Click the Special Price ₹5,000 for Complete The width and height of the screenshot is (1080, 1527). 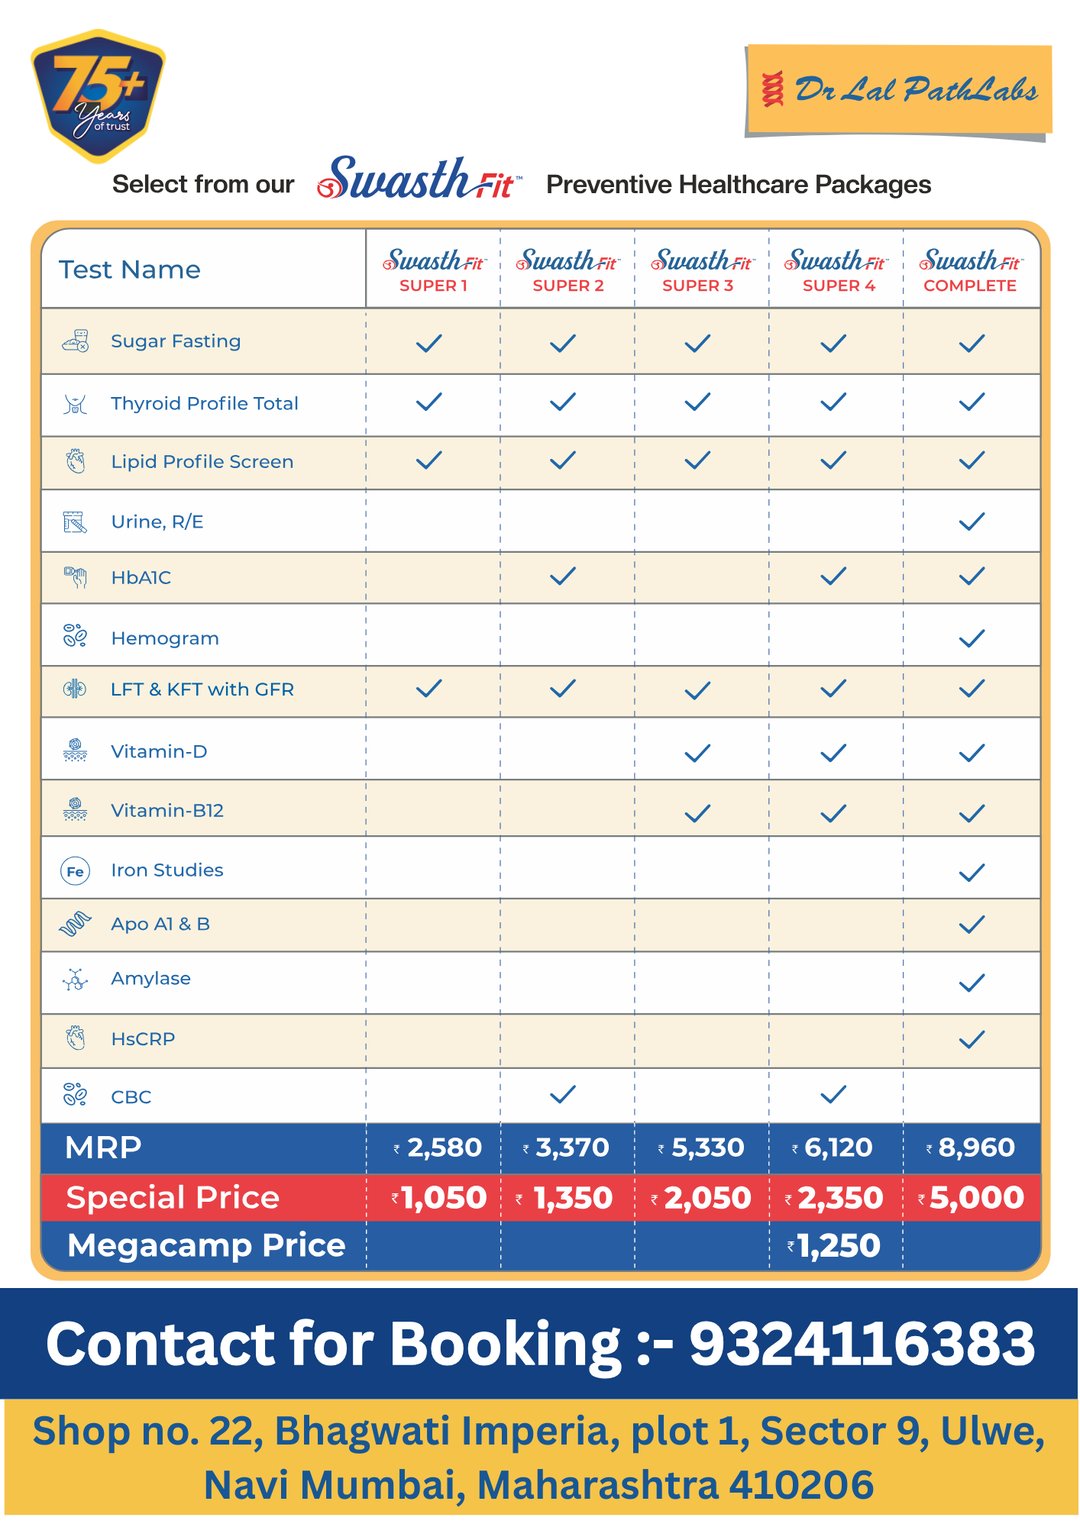coord(972,1198)
